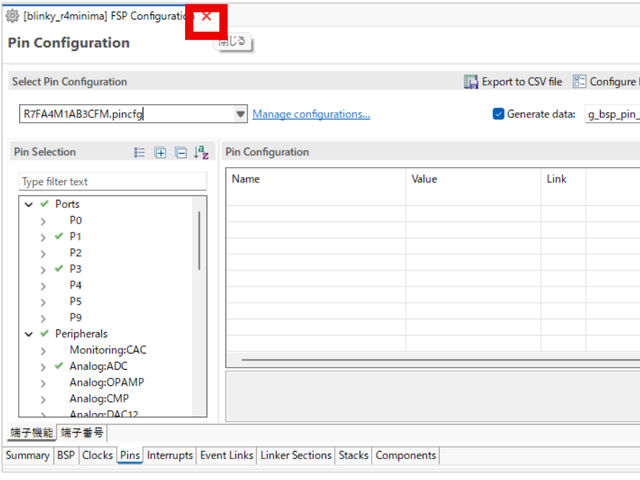
Task: Sort Pin Selection alphabetically
Action: [201, 152]
